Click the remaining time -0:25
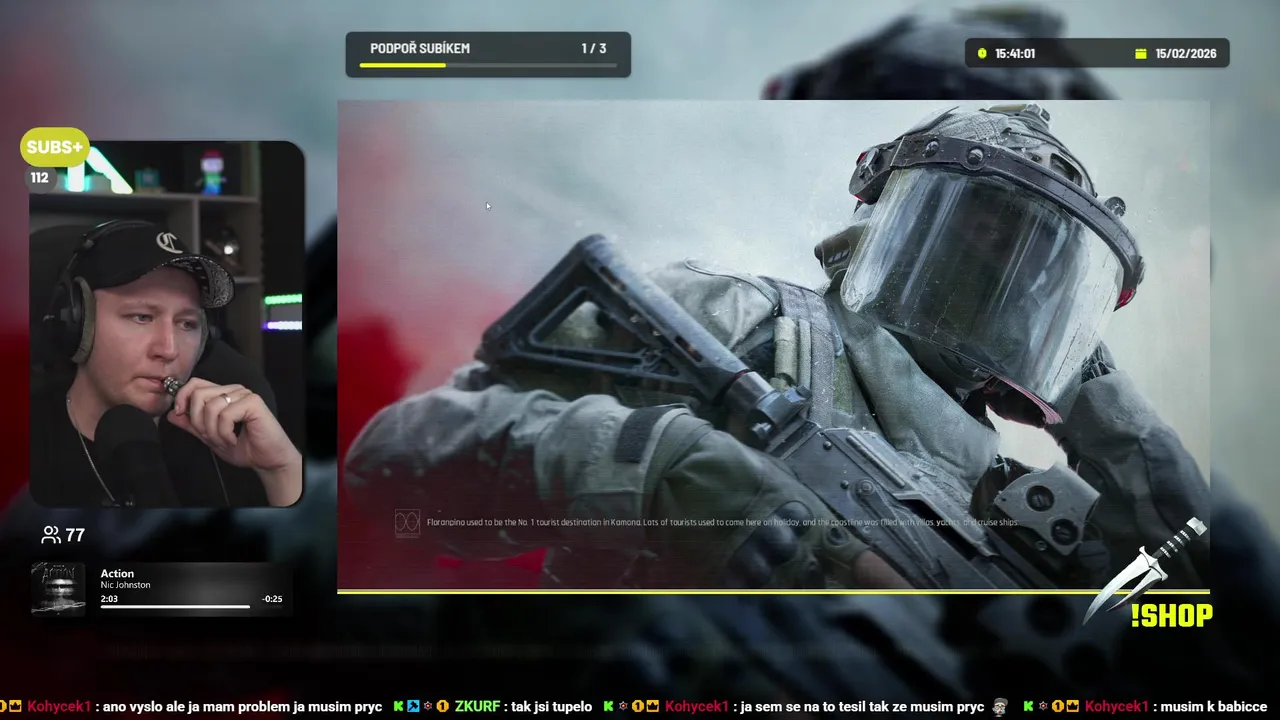The image size is (1280, 720). (272, 599)
